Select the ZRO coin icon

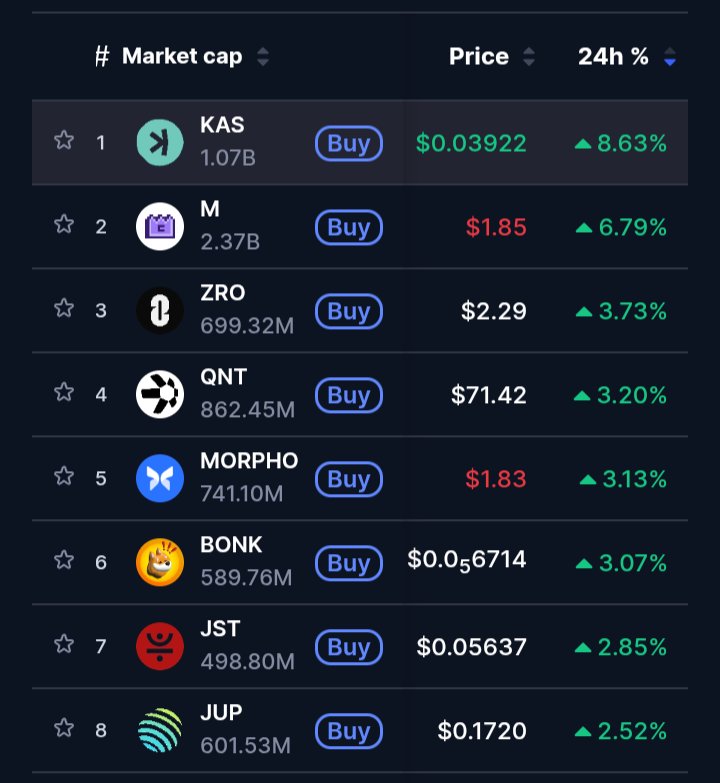pos(160,310)
